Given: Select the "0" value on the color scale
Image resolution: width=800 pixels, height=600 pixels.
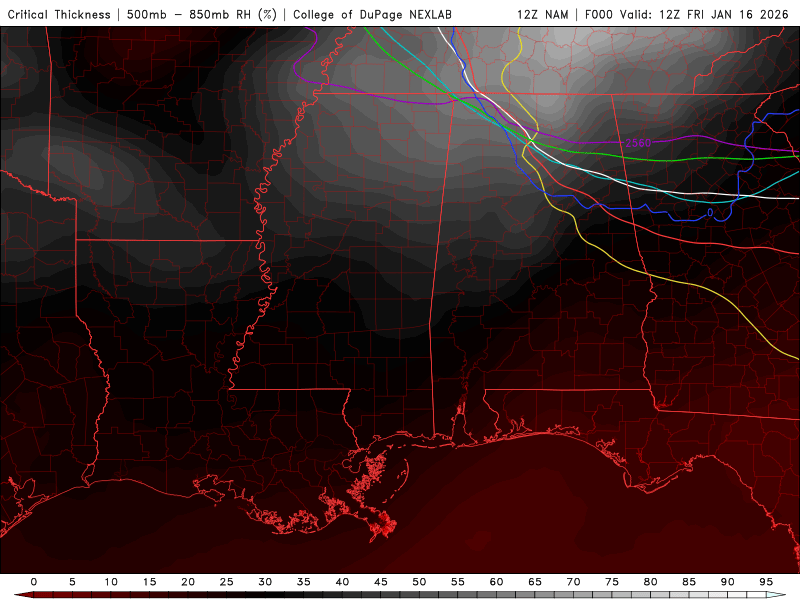Looking at the screenshot, I should click(34, 582).
